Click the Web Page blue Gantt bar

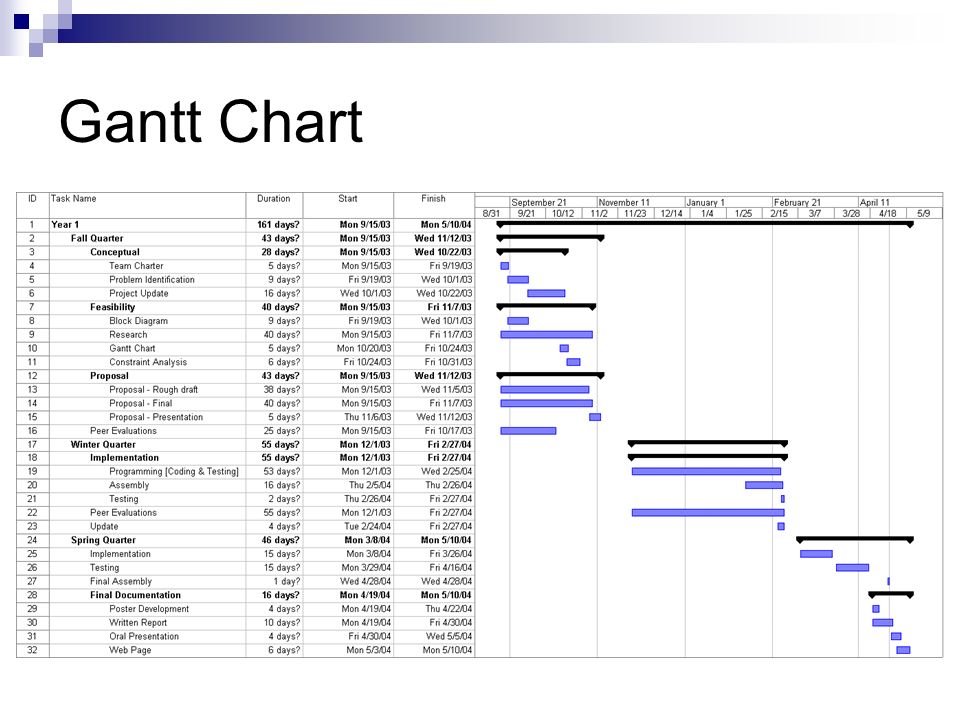click(x=903, y=650)
